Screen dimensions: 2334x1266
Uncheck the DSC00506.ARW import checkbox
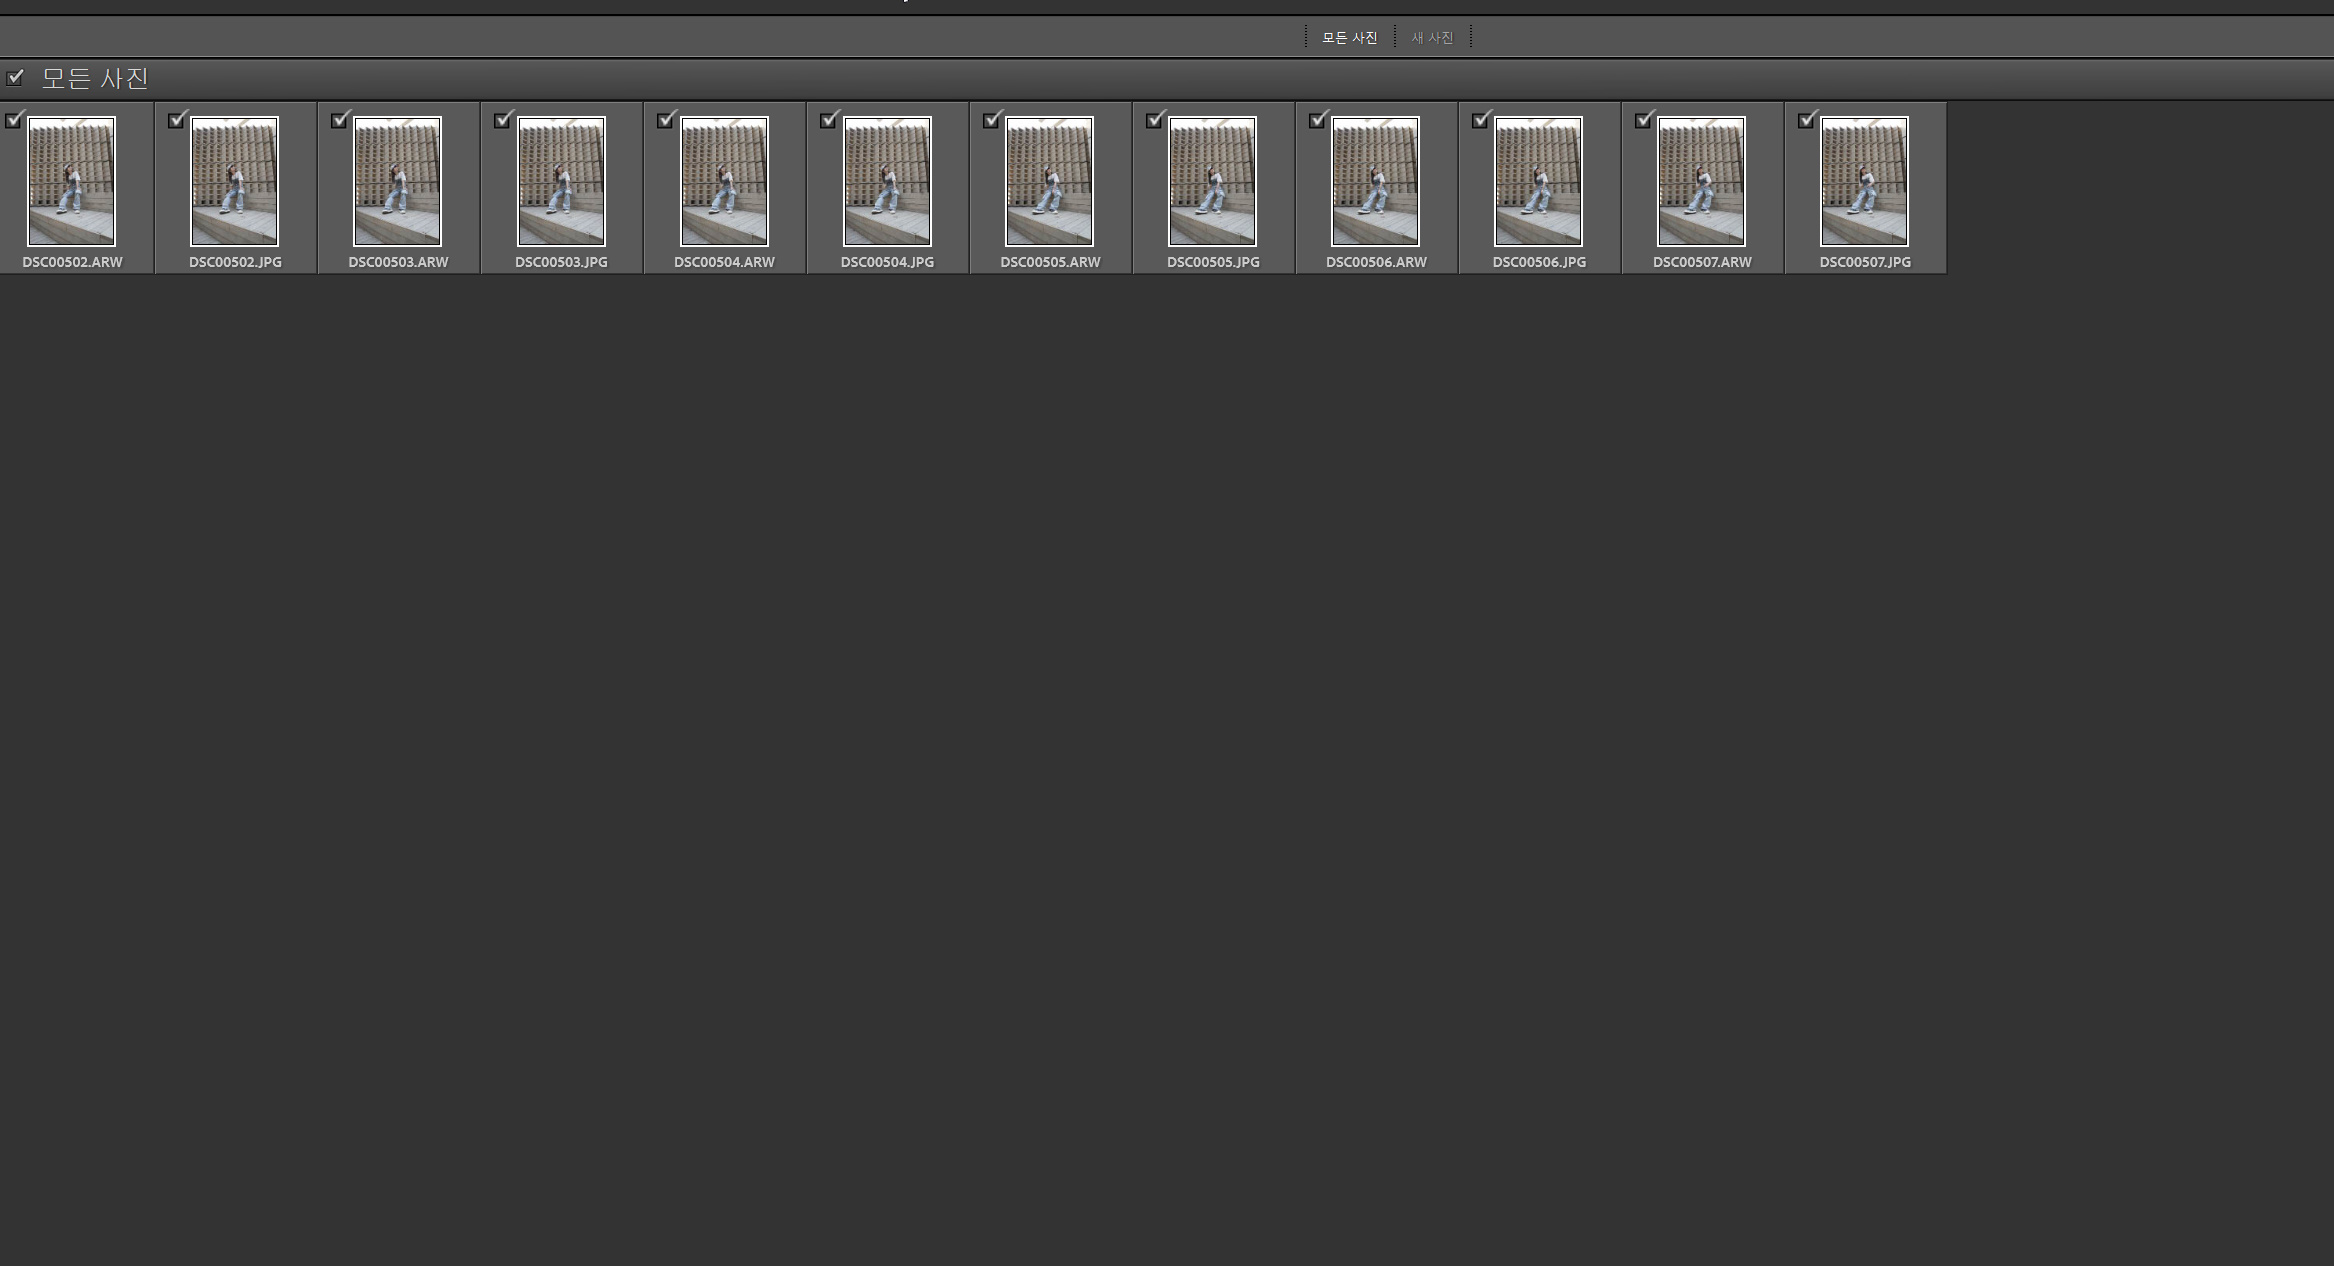1317,121
